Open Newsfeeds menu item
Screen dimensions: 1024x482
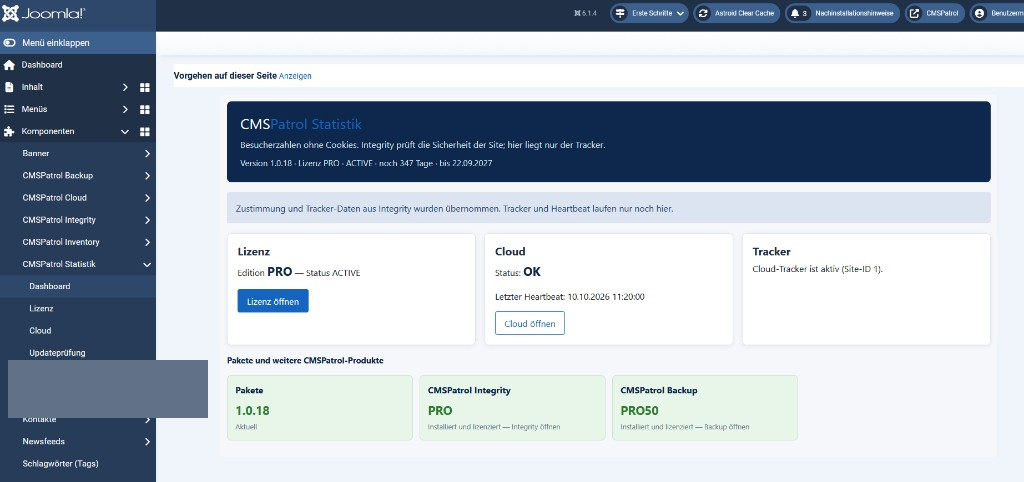(44, 442)
